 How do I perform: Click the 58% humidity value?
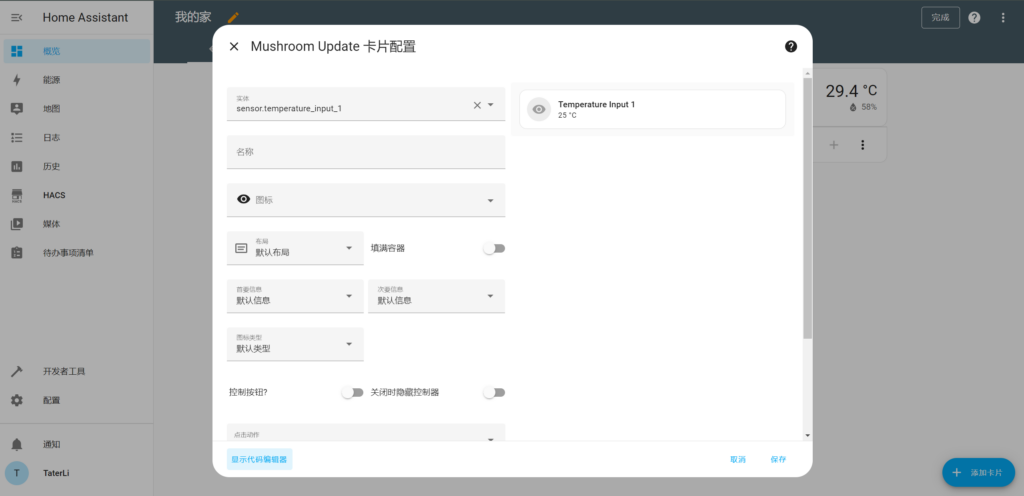pyautogui.click(x=869, y=107)
